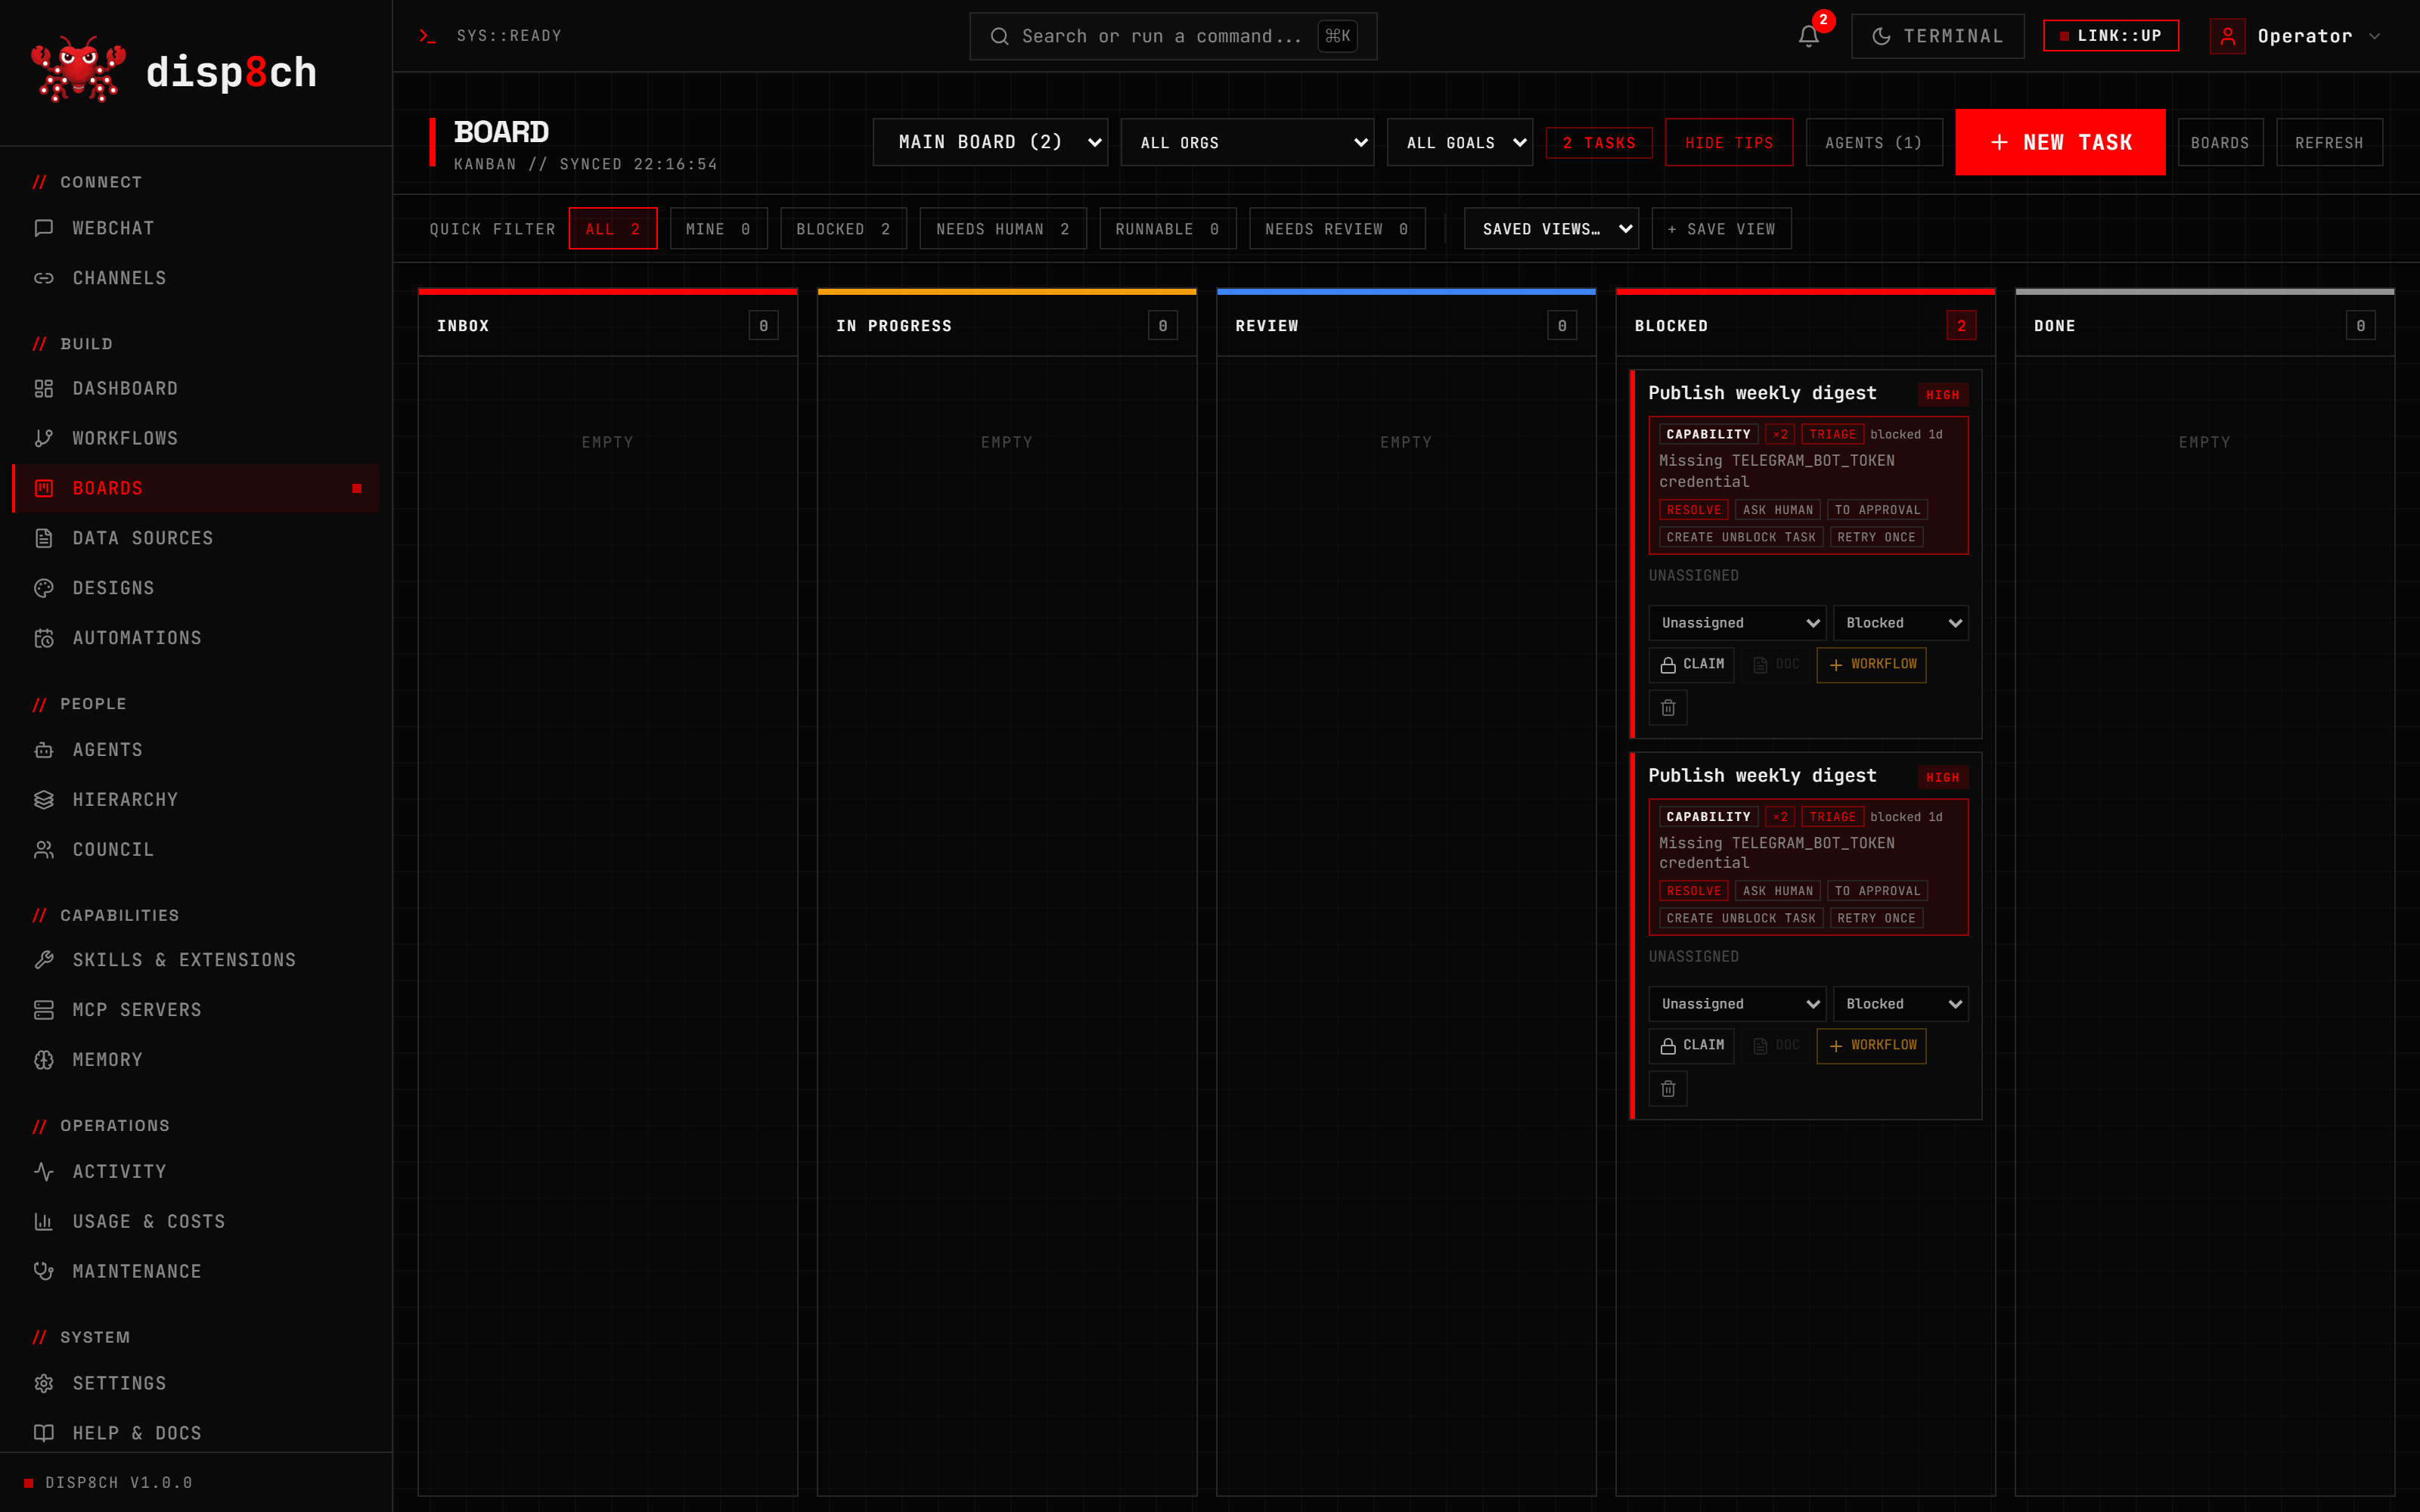
Task: Open Skills & Extensions
Action: pos(196,960)
